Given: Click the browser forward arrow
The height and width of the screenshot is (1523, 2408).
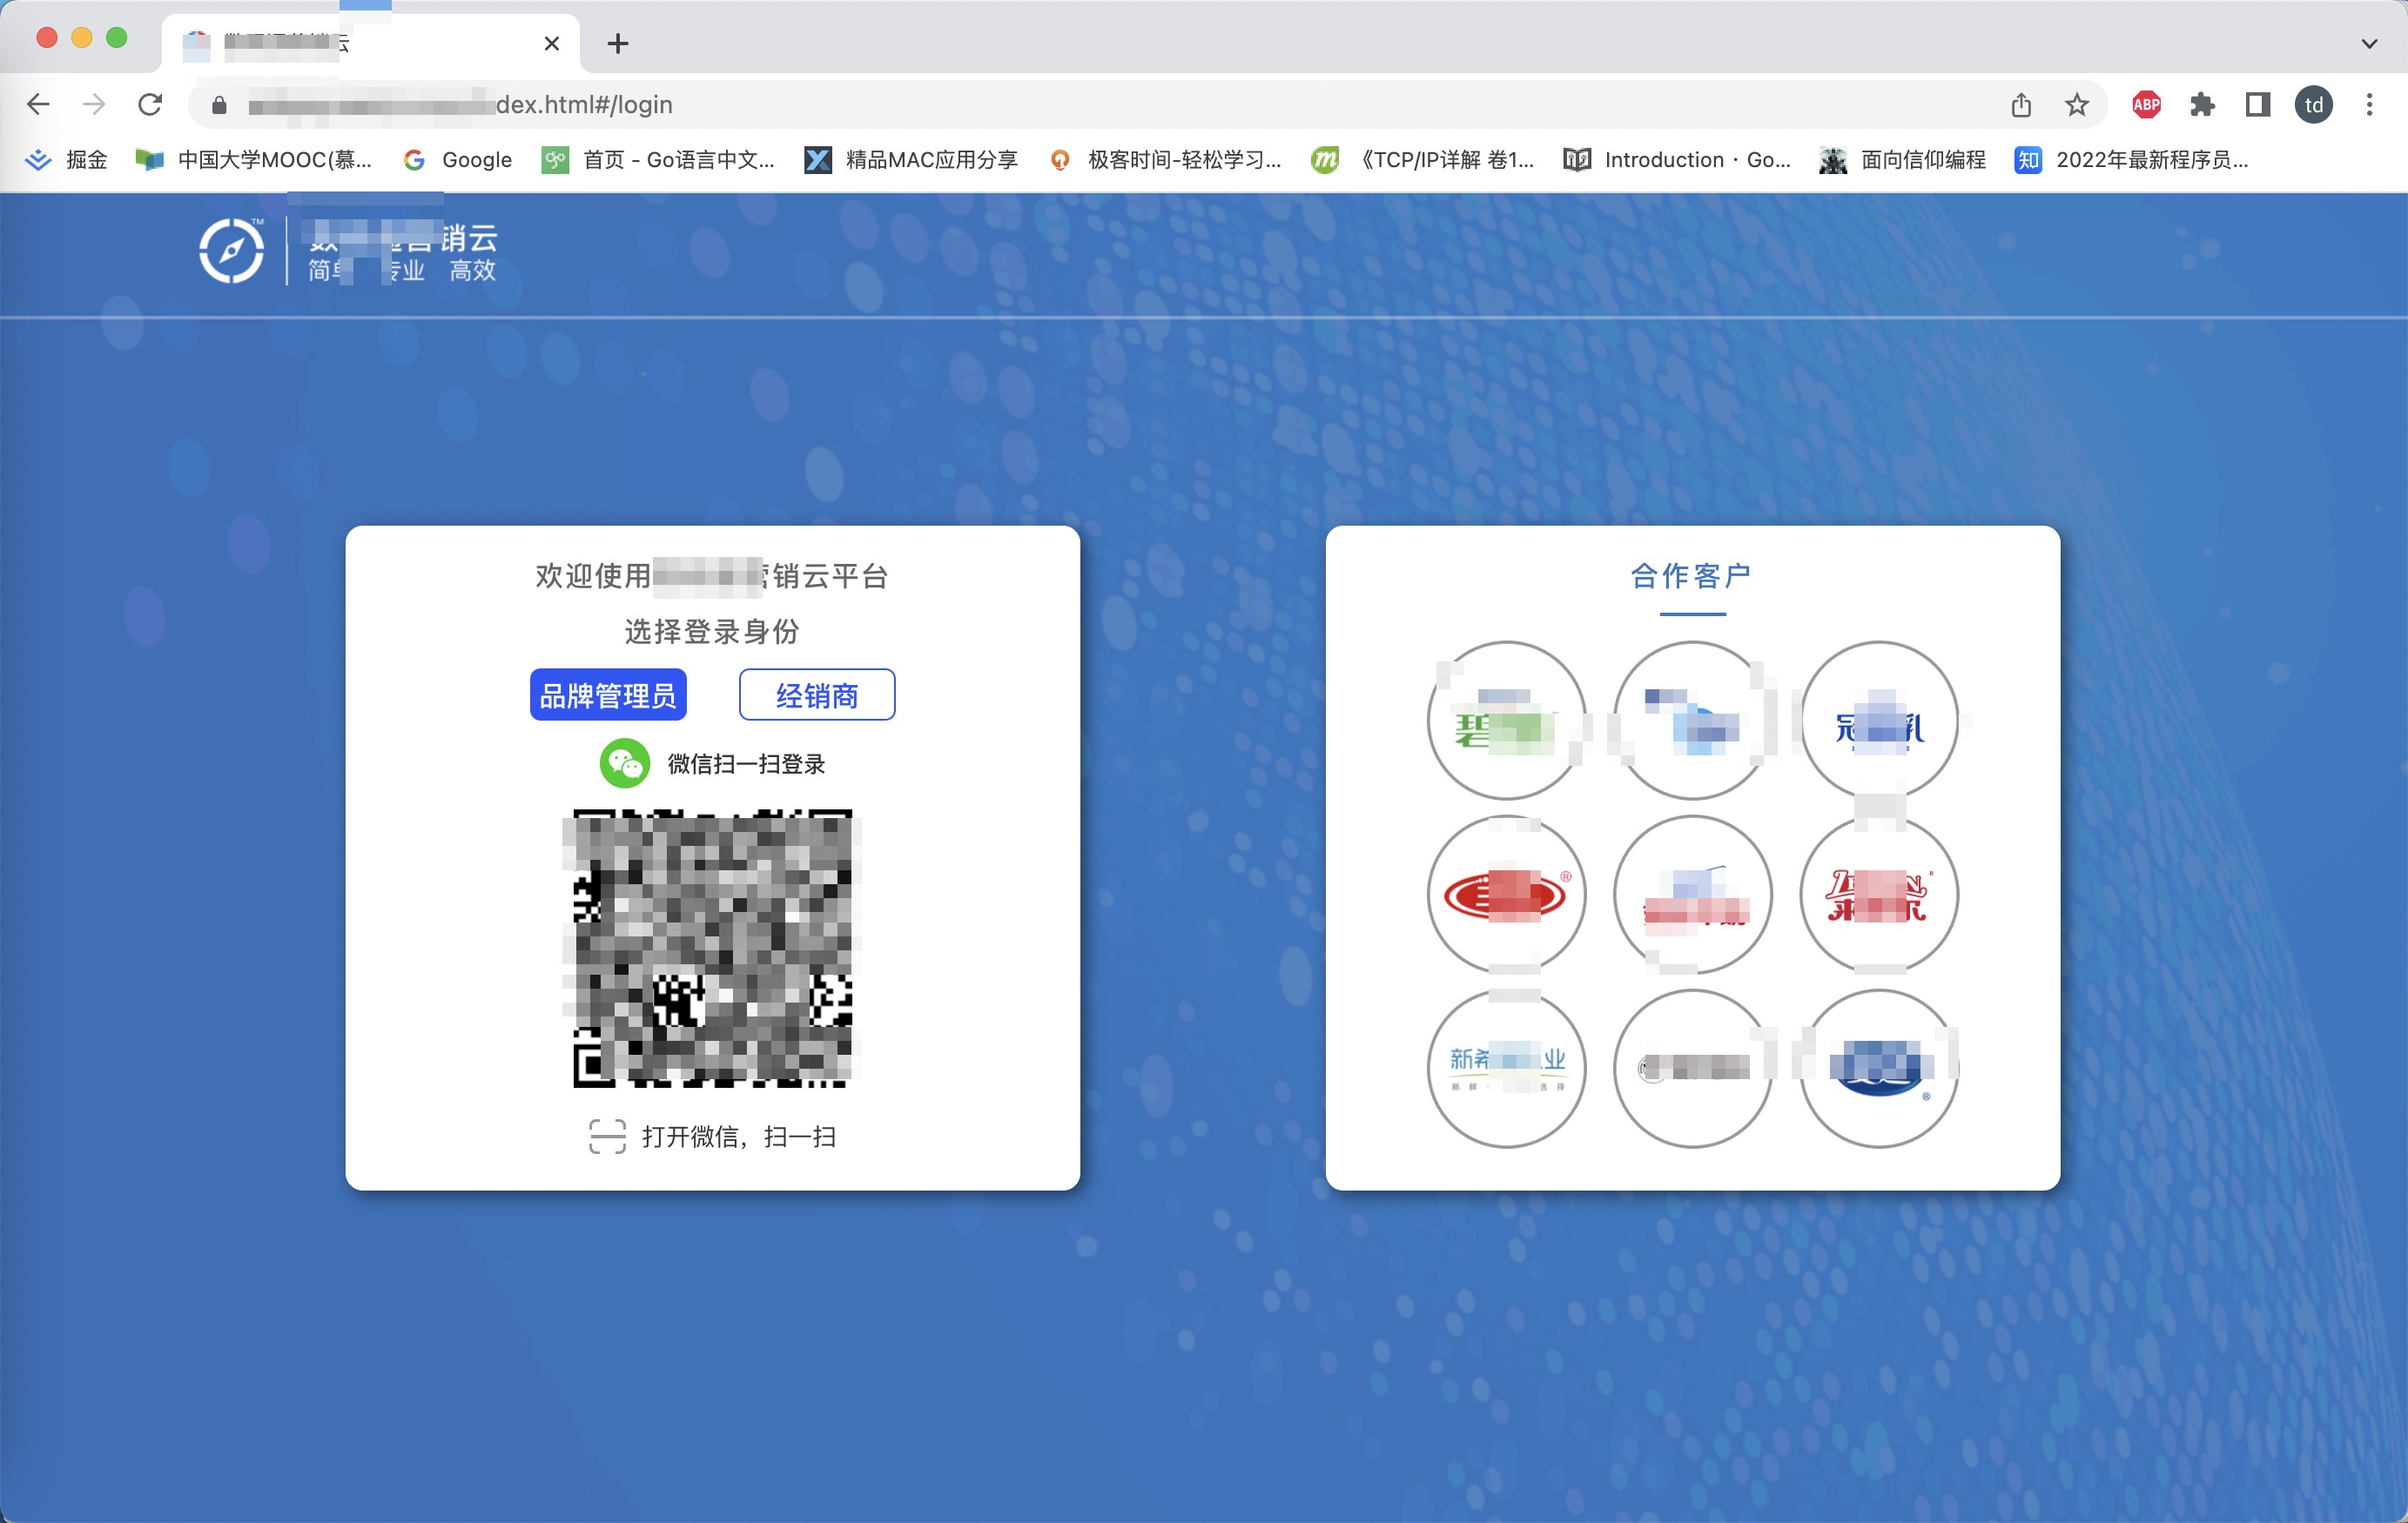Looking at the screenshot, I should point(94,104).
